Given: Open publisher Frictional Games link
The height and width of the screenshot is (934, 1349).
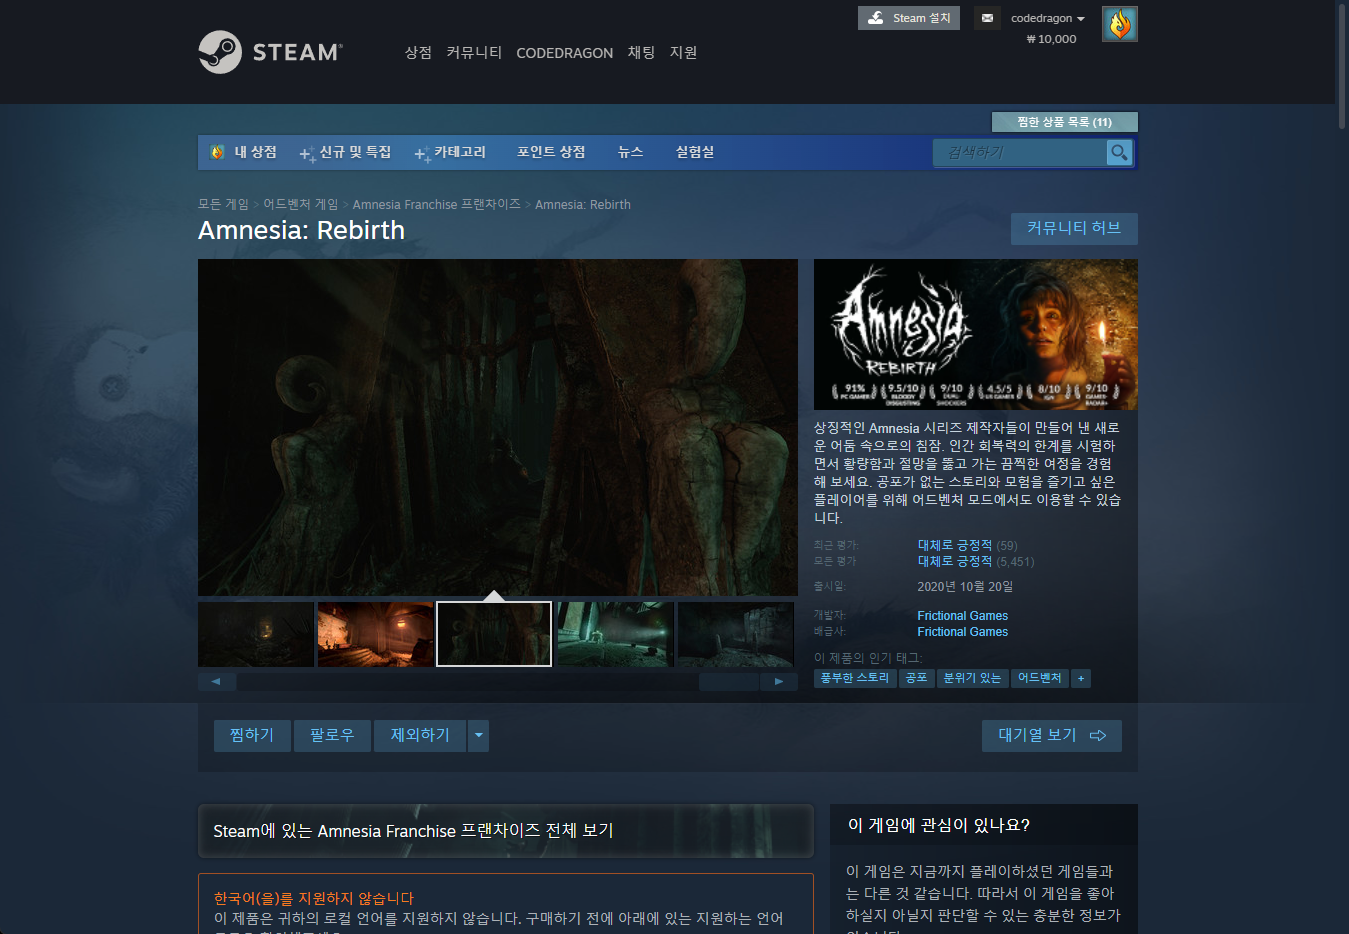Looking at the screenshot, I should [x=962, y=632].
